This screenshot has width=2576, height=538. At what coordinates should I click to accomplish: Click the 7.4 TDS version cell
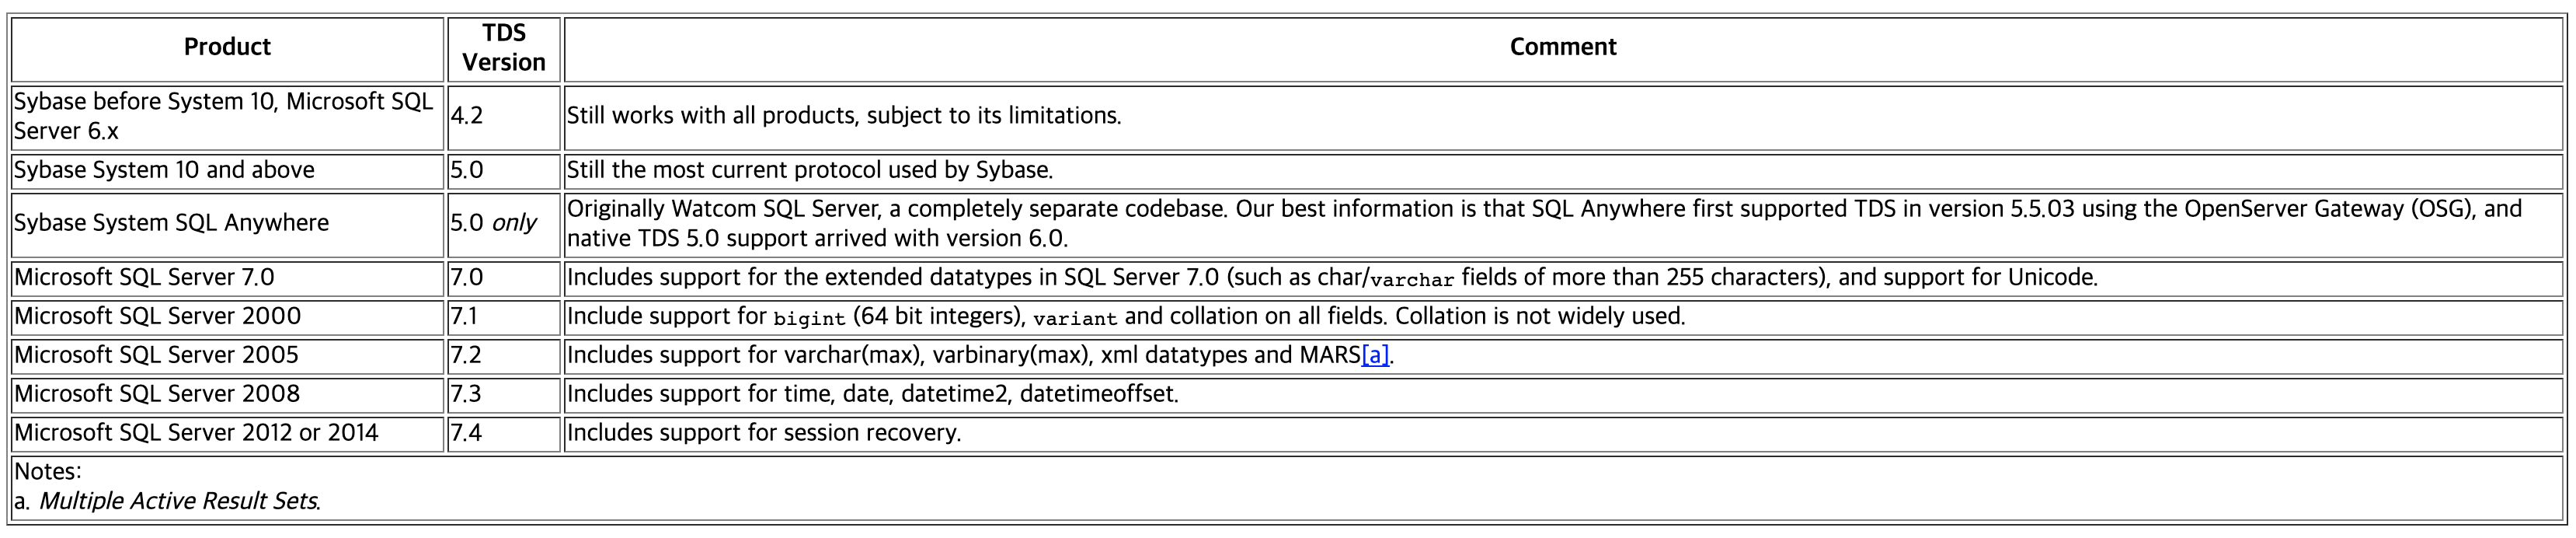click(x=504, y=434)
